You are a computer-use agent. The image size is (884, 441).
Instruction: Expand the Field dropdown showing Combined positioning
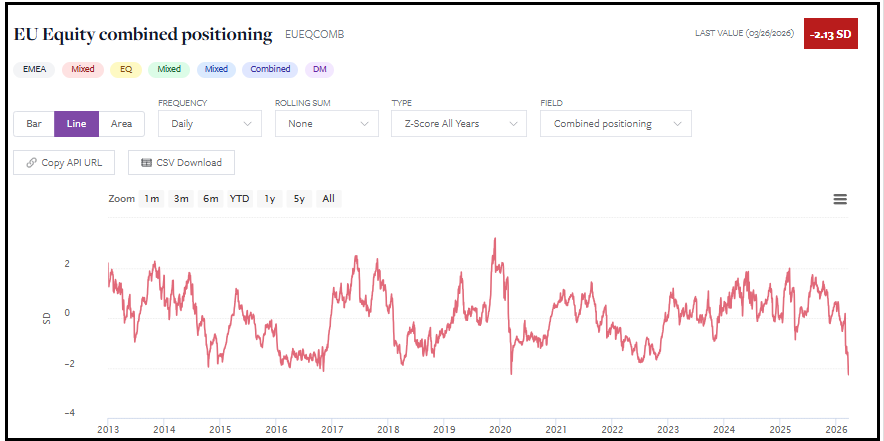615,124
